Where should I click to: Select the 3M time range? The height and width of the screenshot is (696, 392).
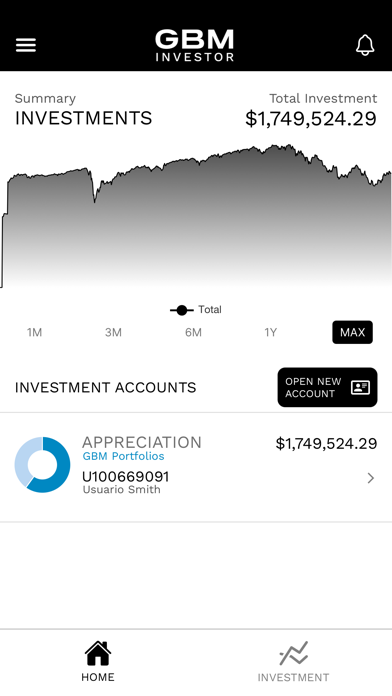point(113,332)
